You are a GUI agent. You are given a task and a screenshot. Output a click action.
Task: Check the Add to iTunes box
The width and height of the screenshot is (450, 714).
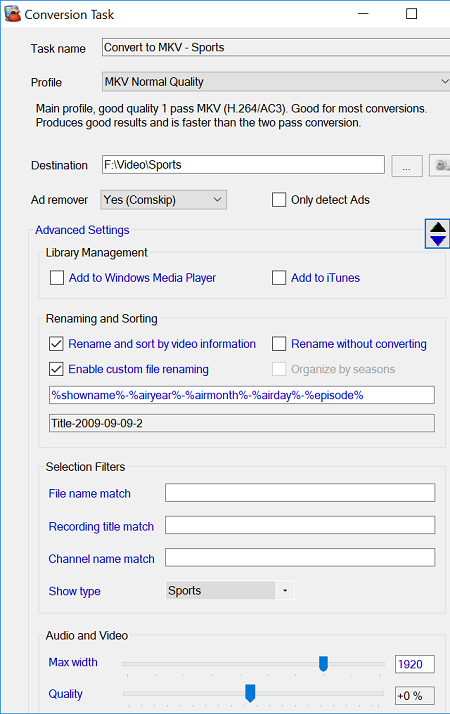[x=279, y=278]
